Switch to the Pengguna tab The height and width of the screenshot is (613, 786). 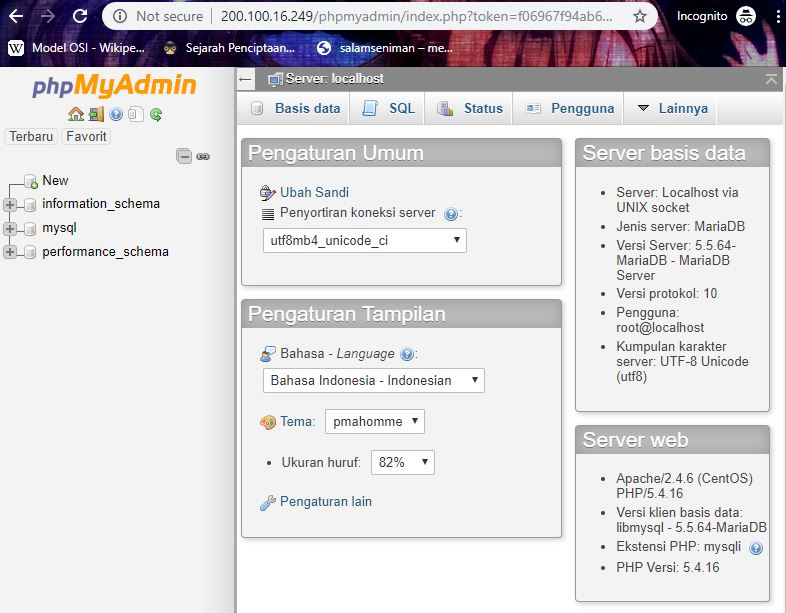[x=569, y=108]
